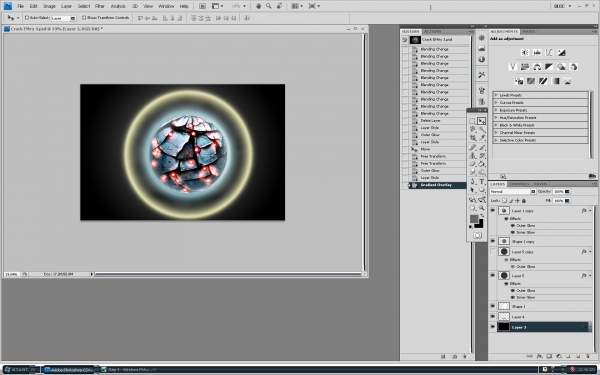Hide the Layer 1 copy layer

tap(493, 210)
